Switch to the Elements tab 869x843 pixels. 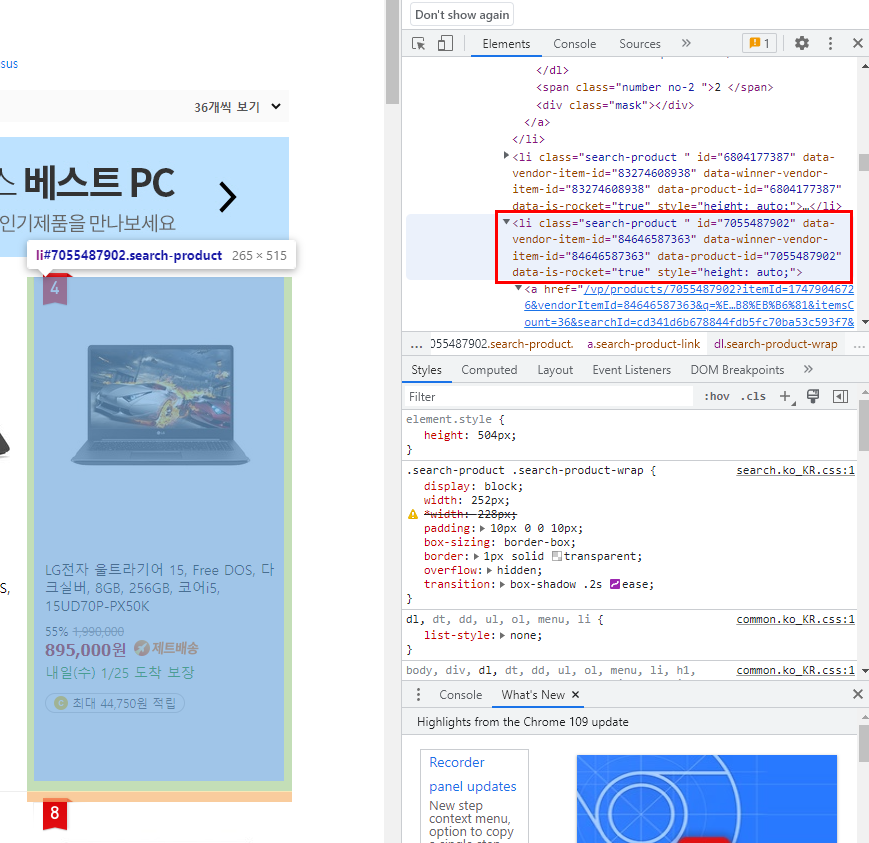(506, 44)
